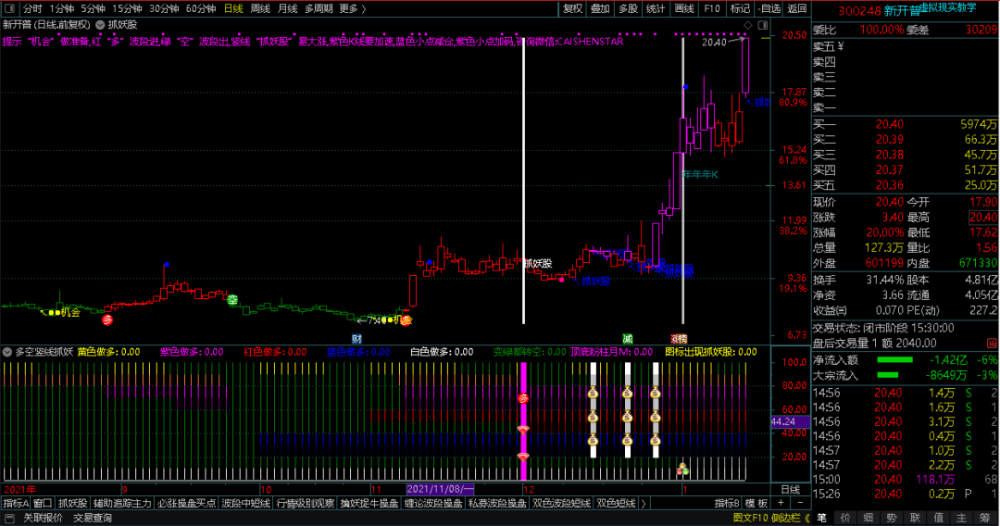Activate the 画线 drawing tools
This screenshot has width=1000, height=526.
pyautogui.click(x=684, y=8)
